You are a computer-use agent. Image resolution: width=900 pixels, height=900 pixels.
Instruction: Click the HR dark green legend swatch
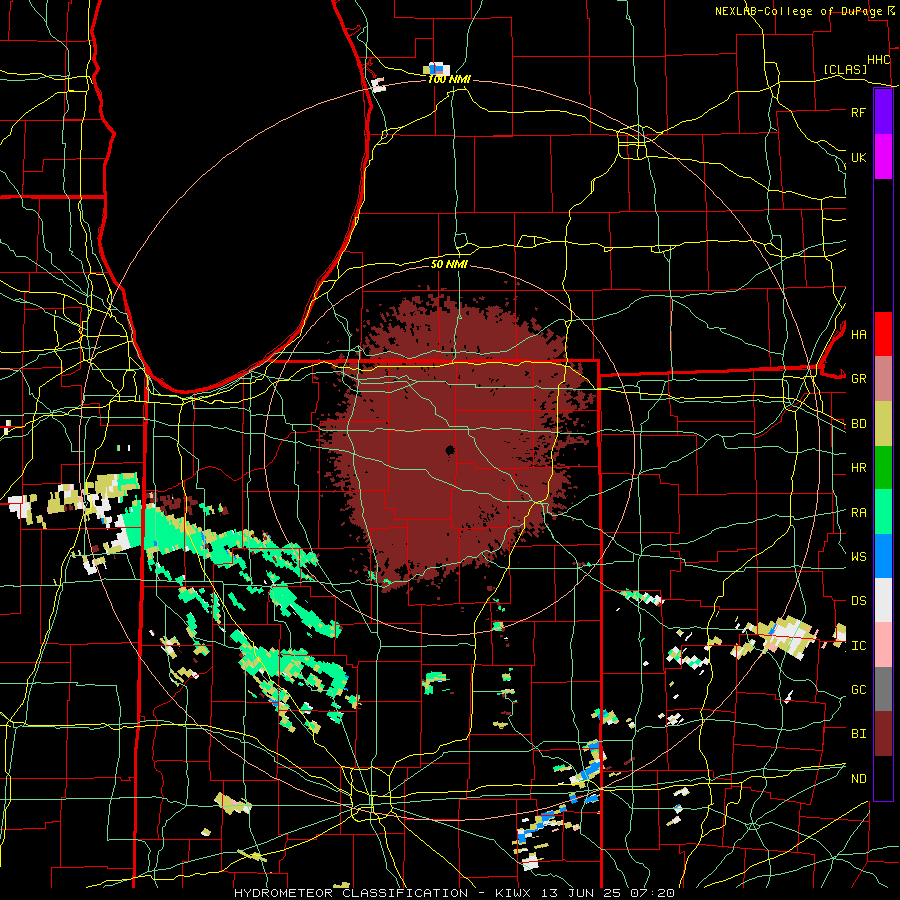click(883, 467)
